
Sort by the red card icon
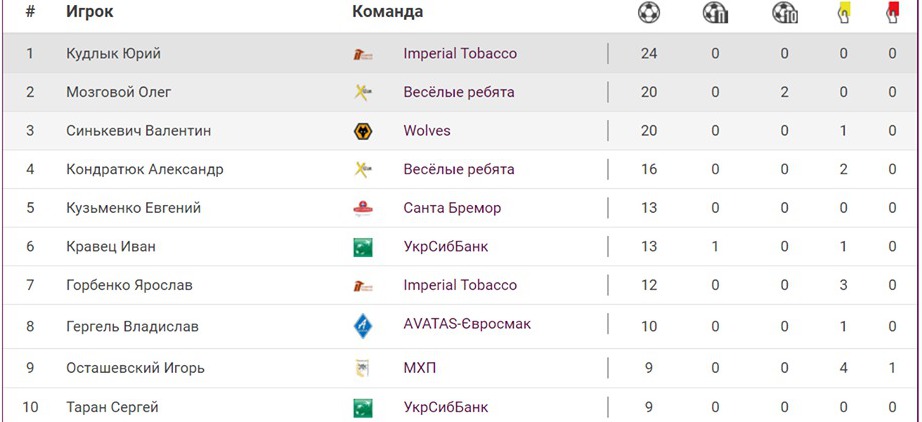pyautogui.click(x=892, y=13)
